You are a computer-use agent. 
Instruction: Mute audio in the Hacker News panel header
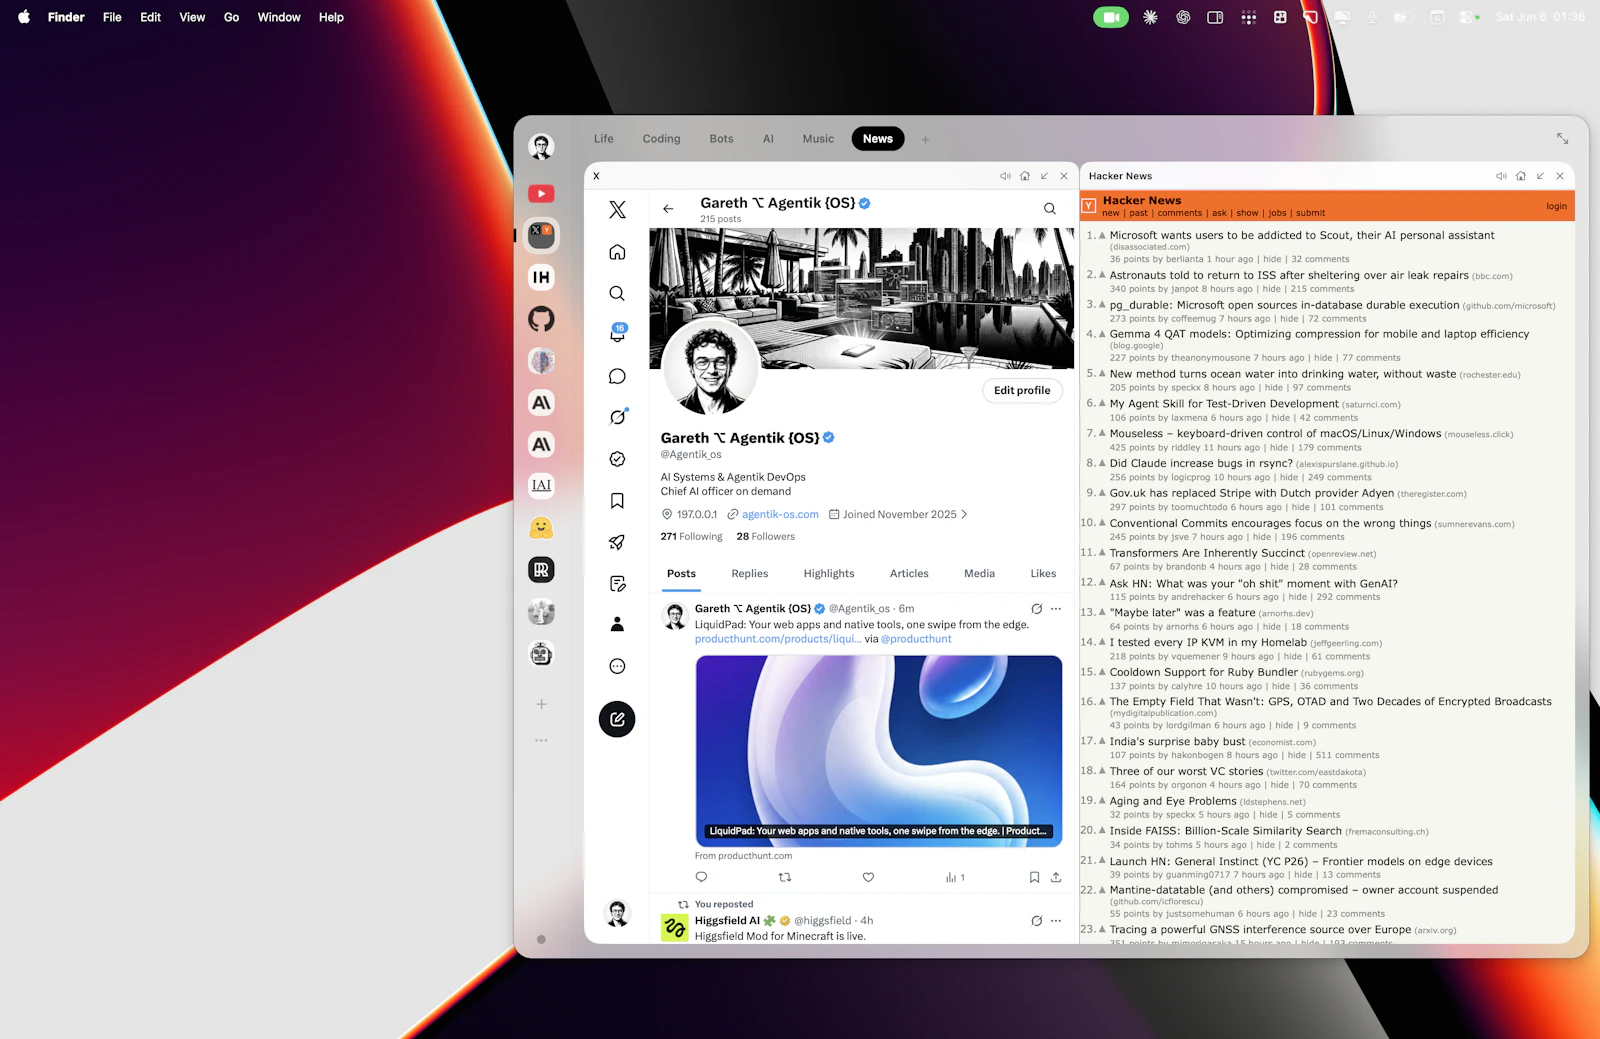1501,176
